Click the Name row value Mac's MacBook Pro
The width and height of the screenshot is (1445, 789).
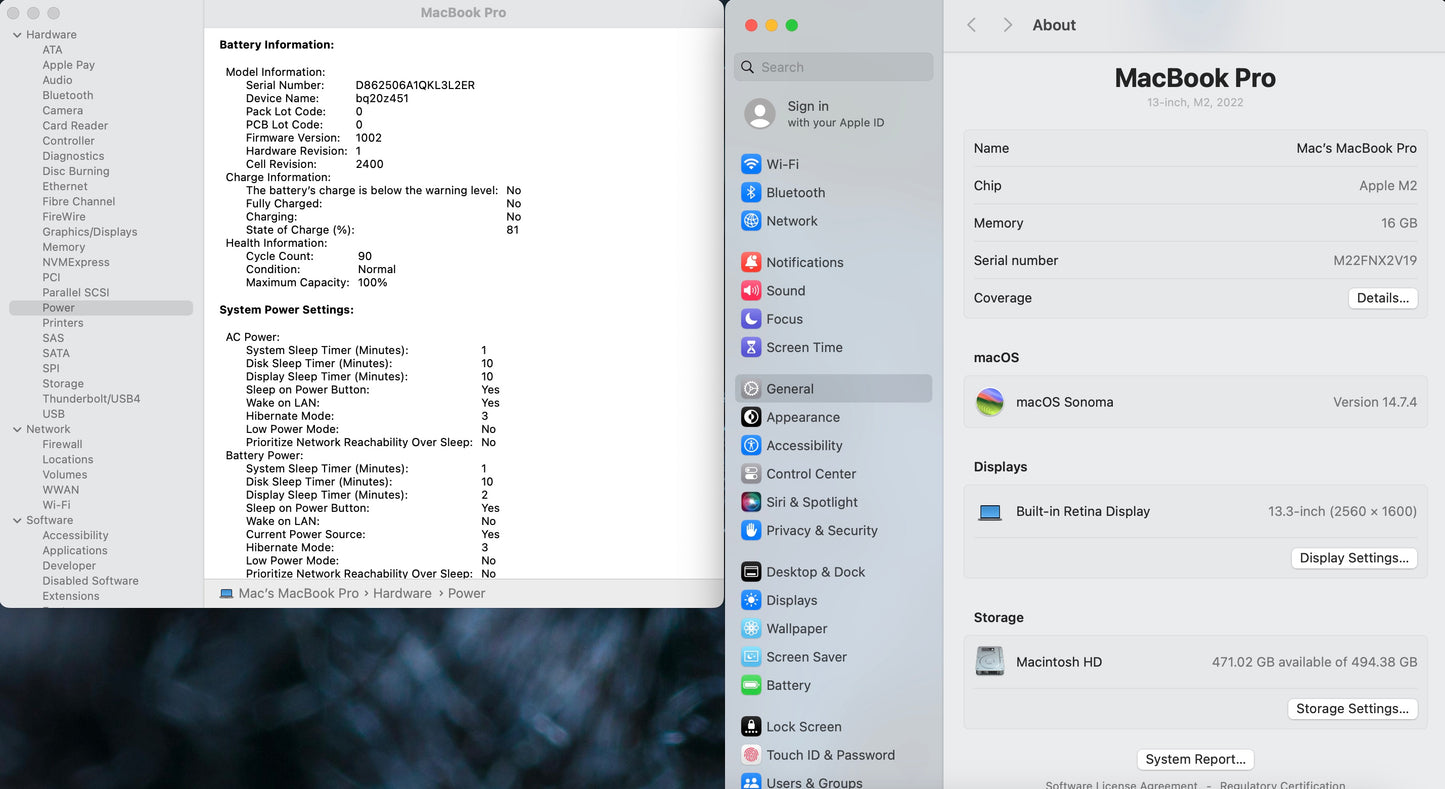point(1356,148)
